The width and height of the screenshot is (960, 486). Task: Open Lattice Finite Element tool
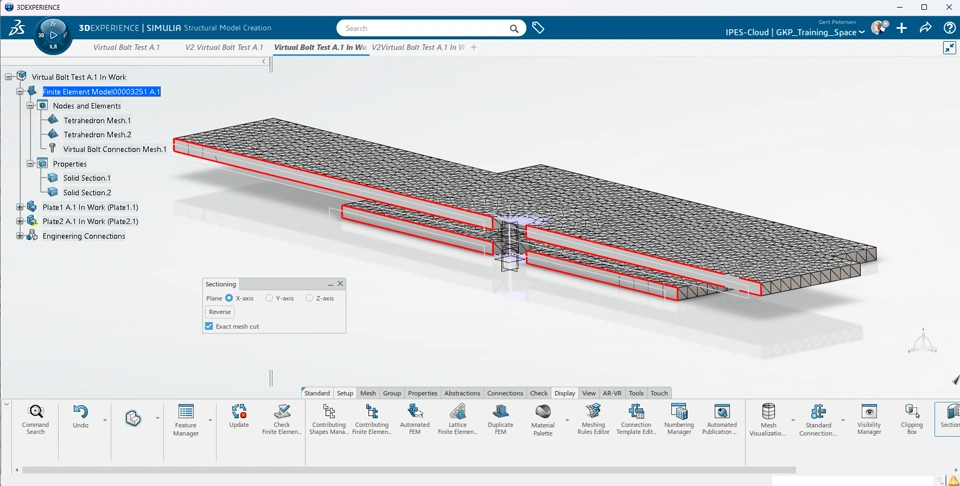click(457, 419)
